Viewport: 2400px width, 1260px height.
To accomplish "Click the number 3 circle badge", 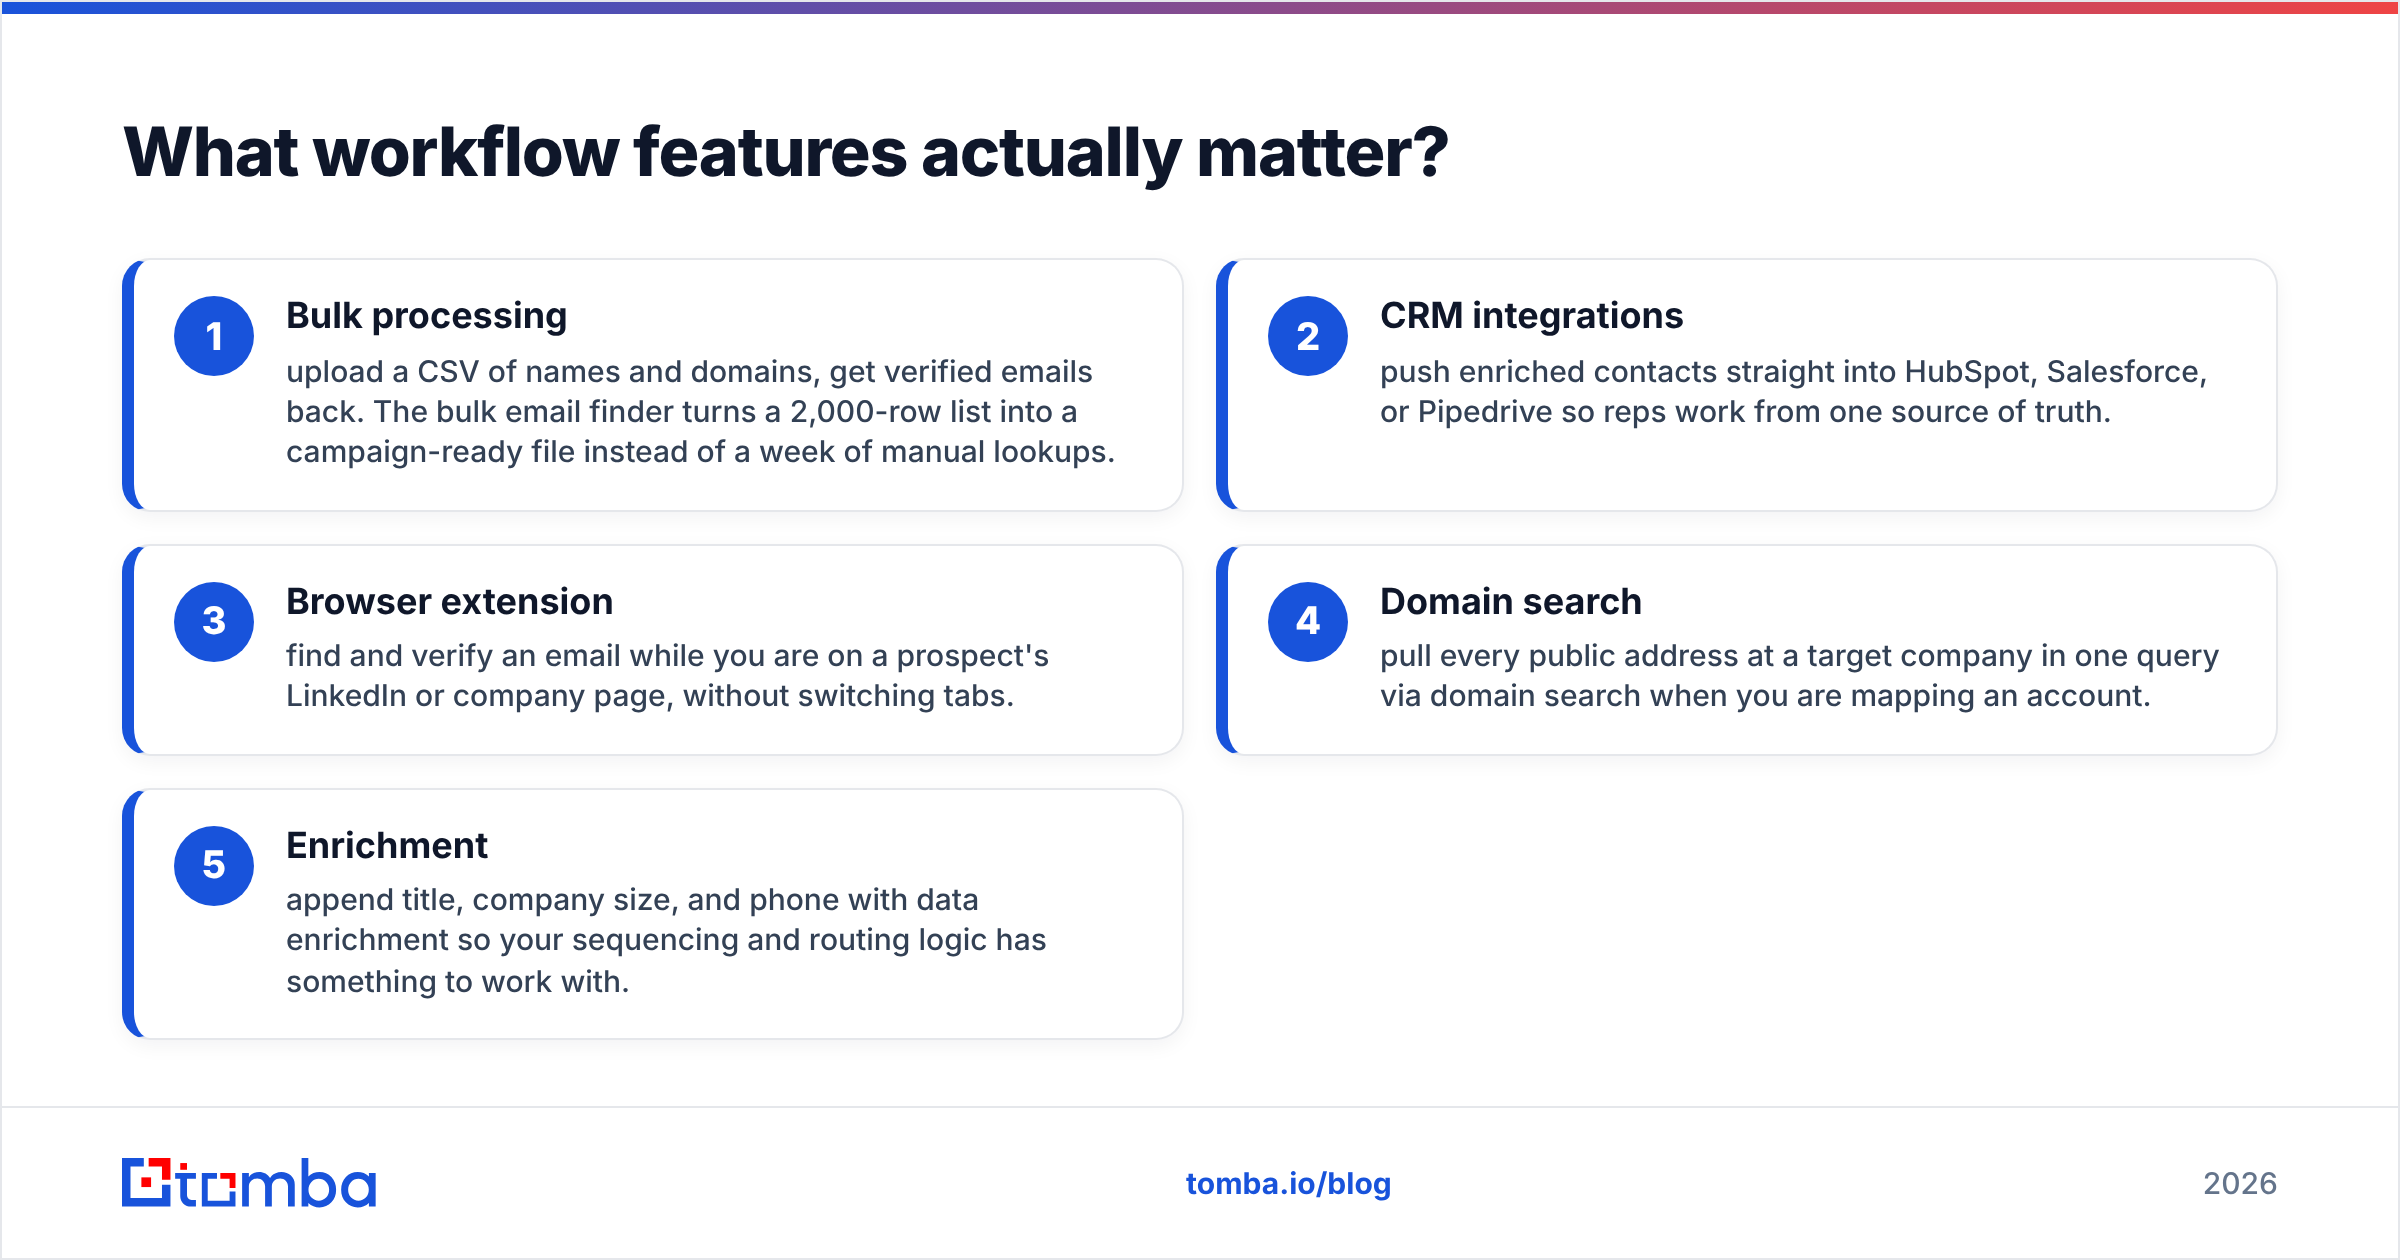I will point(214,621).
